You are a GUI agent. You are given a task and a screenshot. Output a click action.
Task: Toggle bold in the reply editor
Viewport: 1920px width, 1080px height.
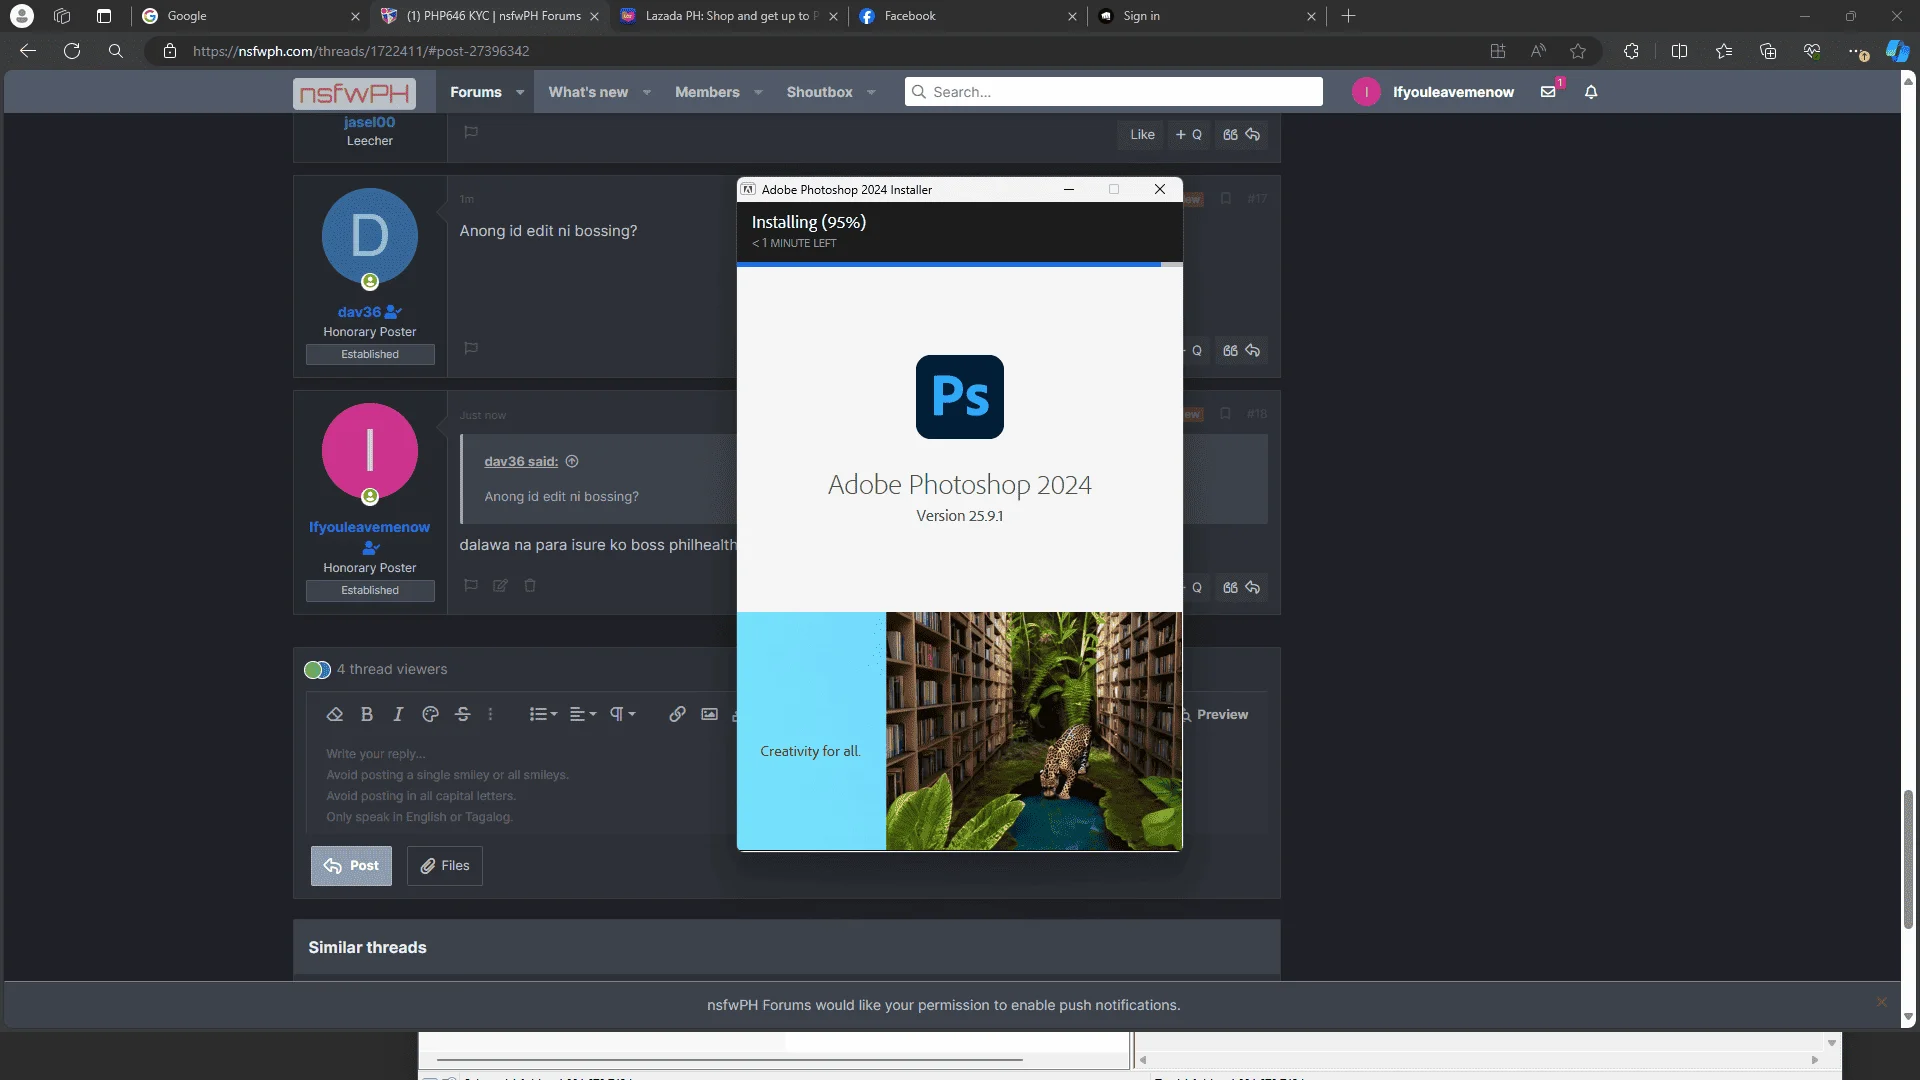point(367,714)
